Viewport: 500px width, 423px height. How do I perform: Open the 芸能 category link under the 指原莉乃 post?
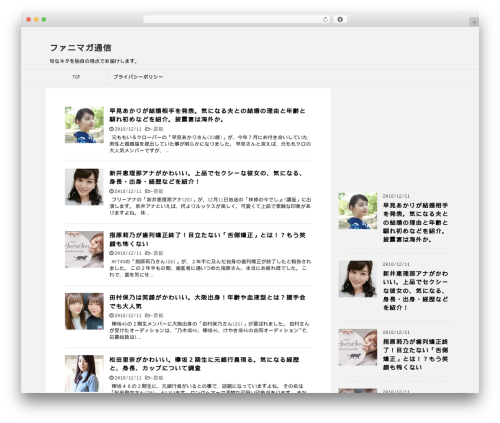(x=158, y=253)
